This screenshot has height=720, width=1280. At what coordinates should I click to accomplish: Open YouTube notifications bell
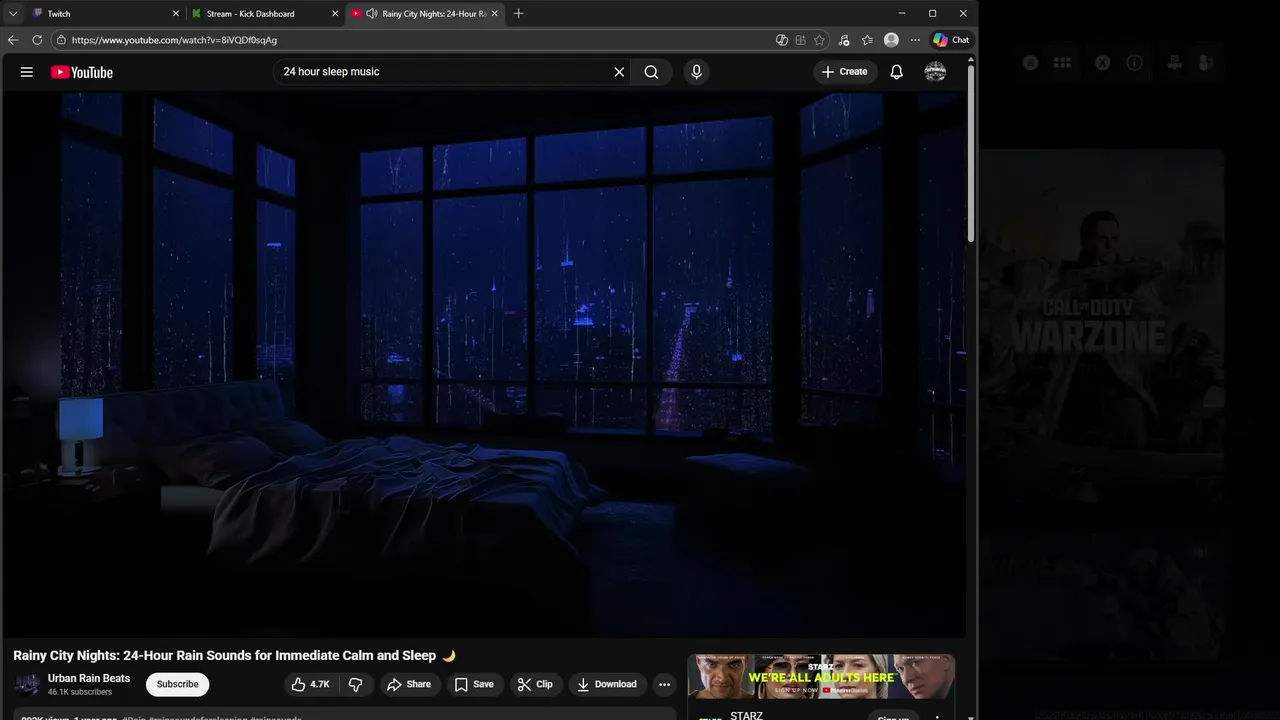click(x=897, y=72)
